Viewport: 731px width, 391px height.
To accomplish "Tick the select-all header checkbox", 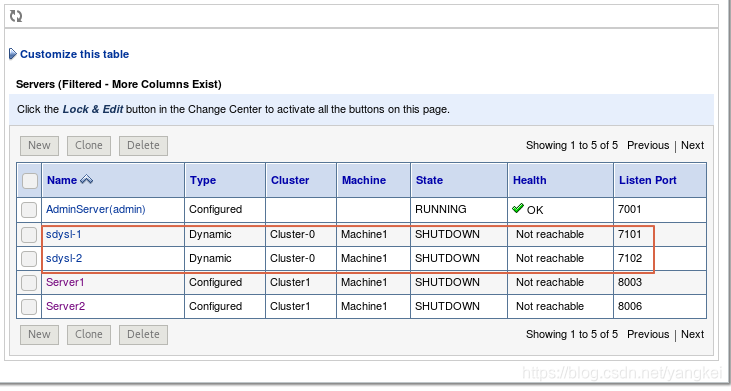I will (29, 180).
